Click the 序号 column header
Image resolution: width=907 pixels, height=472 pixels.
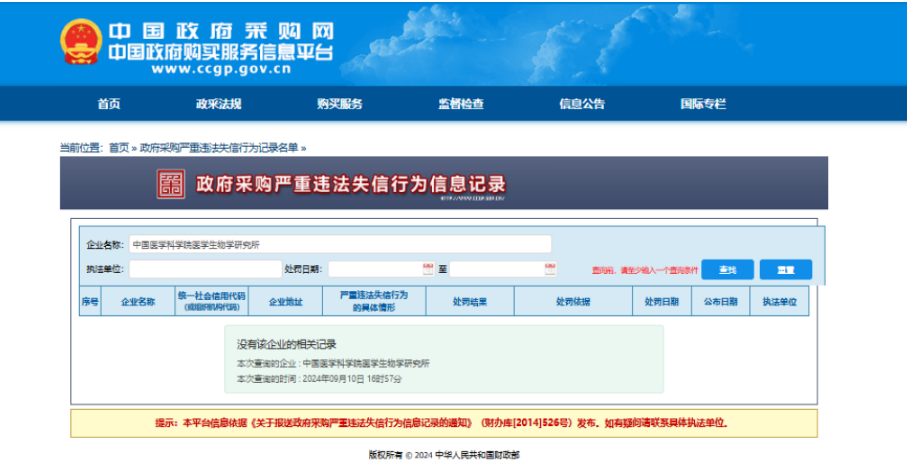pyautogui.click(x=90, y=301)
